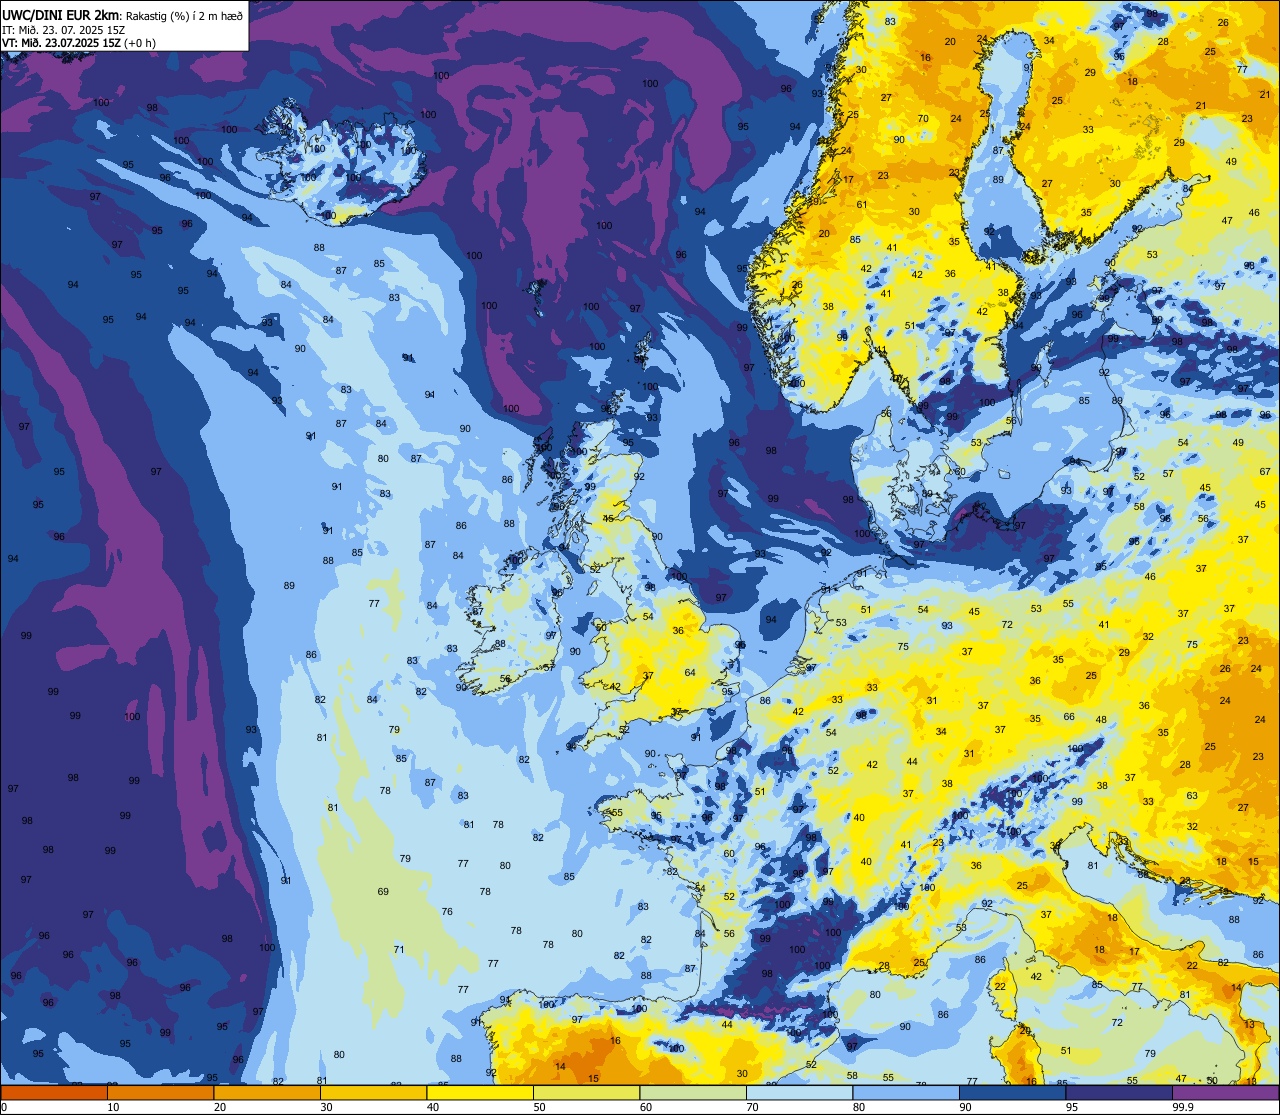1280x1115 pixels.
Task: Click the "Rakastig (%) í 2 m hæð" label
Action: 183,14
